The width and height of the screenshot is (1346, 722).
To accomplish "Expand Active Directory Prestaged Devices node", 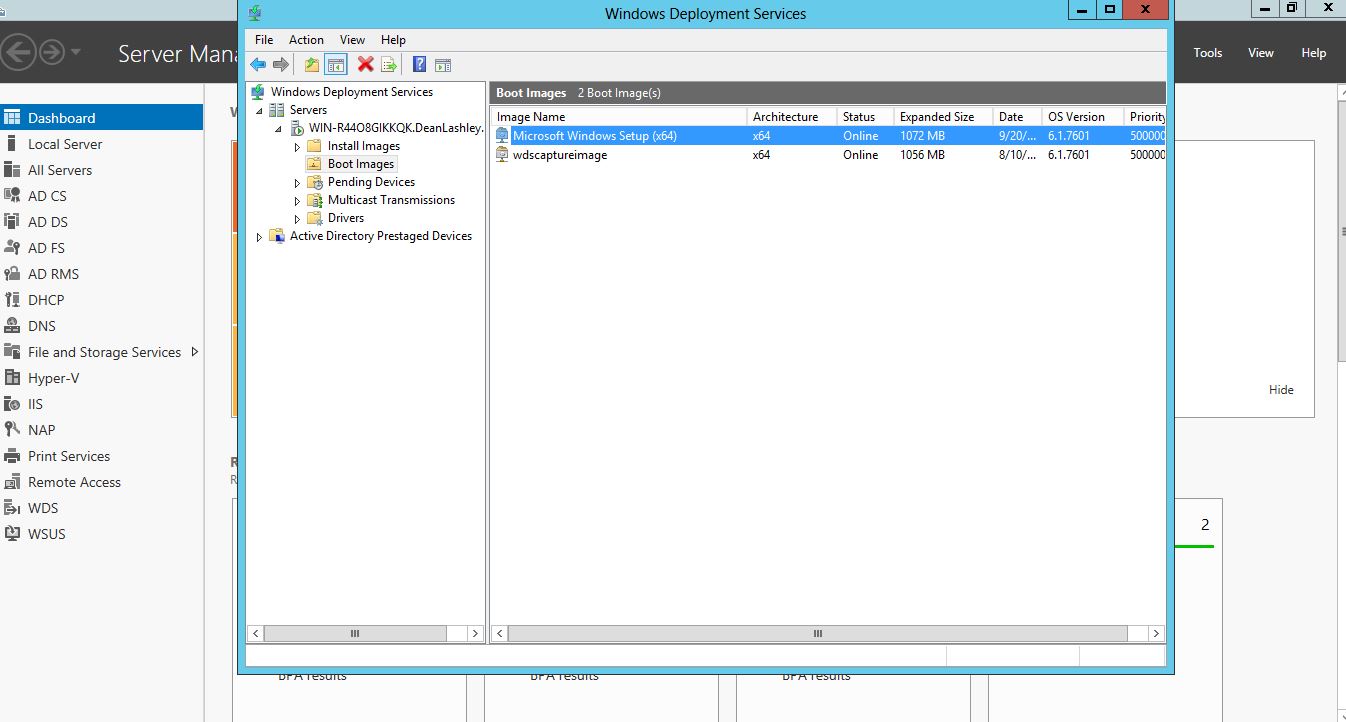I will pos(259,237).
